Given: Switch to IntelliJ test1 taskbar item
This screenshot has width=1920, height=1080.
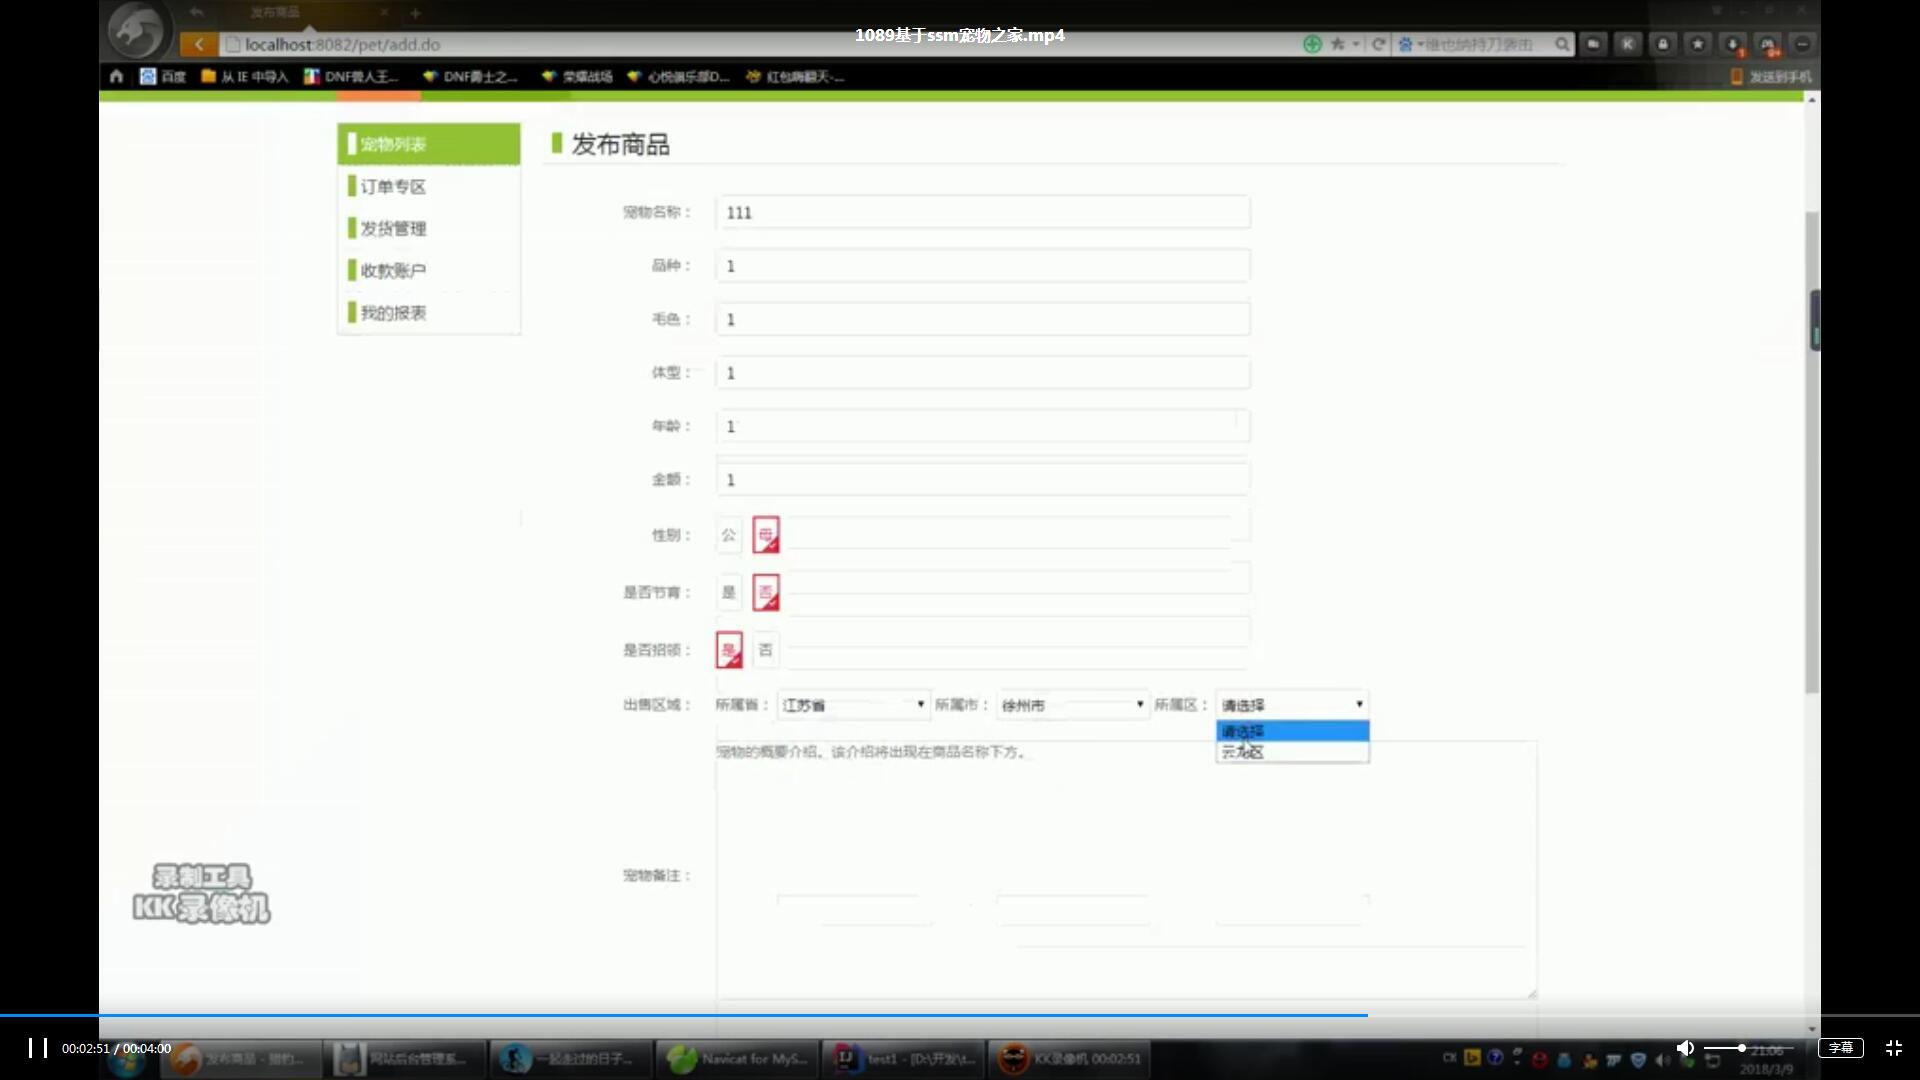Looking at the screenshot, I should coord(903,1058).
